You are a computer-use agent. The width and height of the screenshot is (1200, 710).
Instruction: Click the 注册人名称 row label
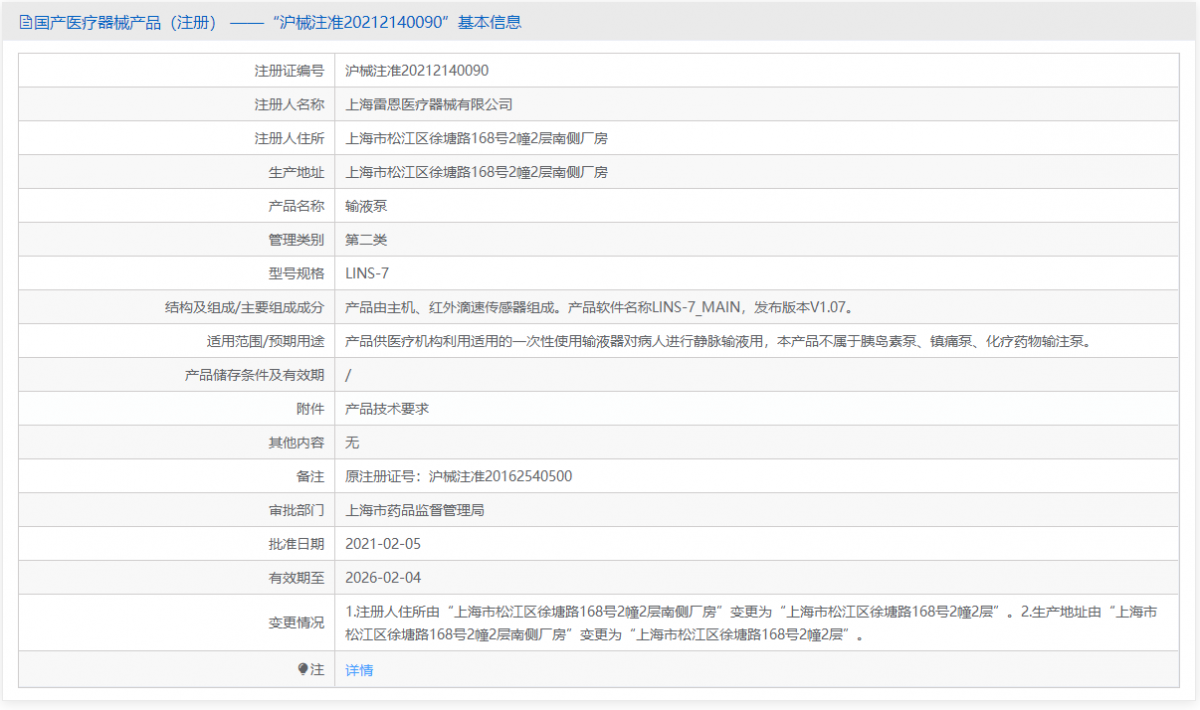click(289, 104)
